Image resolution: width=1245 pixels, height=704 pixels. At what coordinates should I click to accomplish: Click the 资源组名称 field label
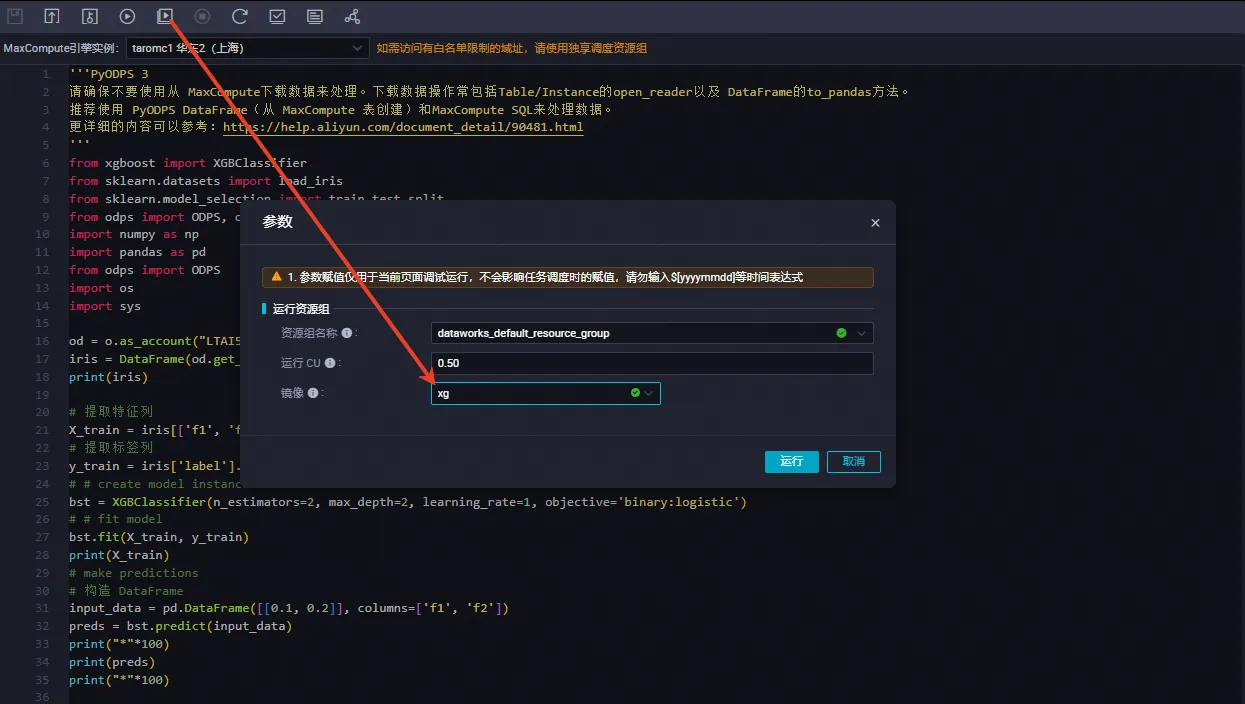309,333
